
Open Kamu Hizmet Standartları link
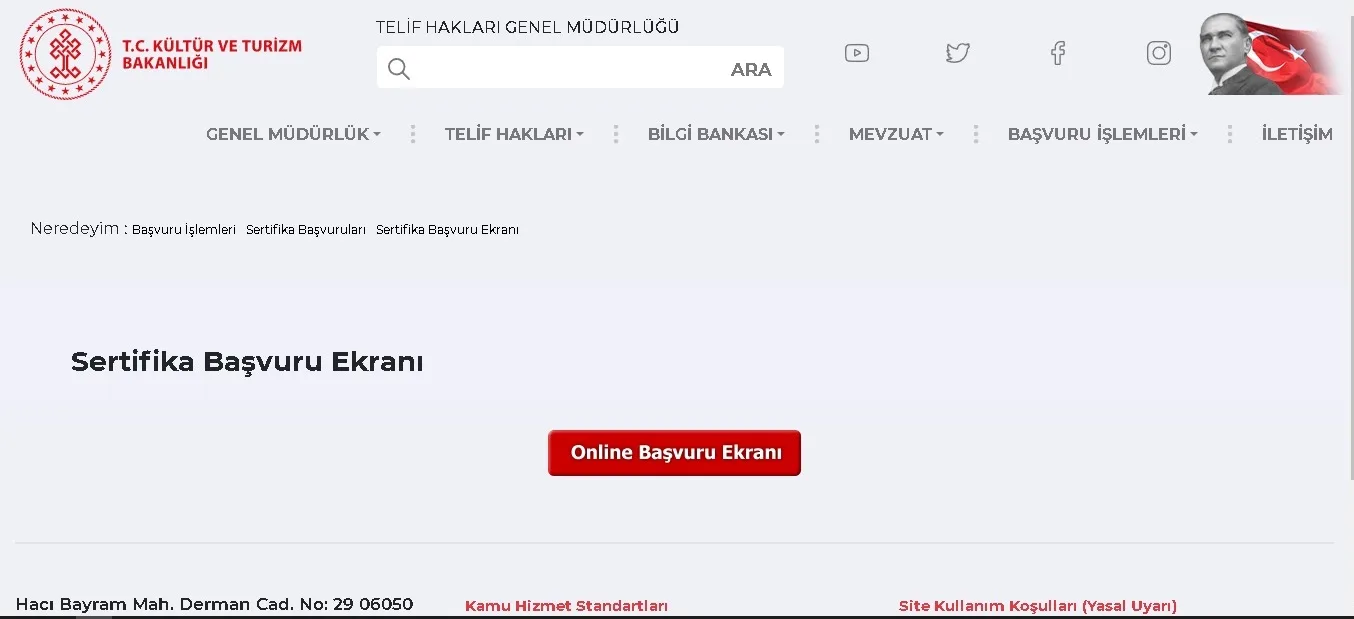[x=566, y=606]
